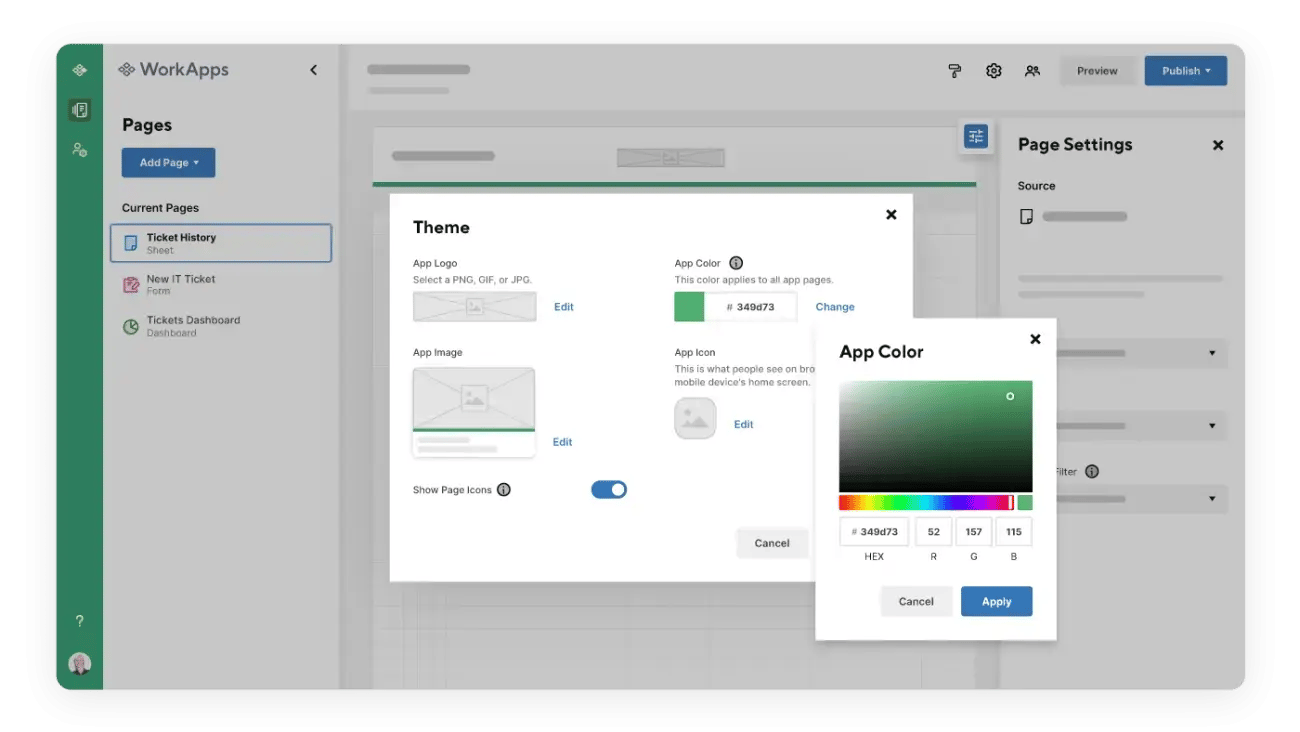Toggle the Show Page Icons switch
The width and height of the screenshot is (1300, 732).
tap(609, 489)
